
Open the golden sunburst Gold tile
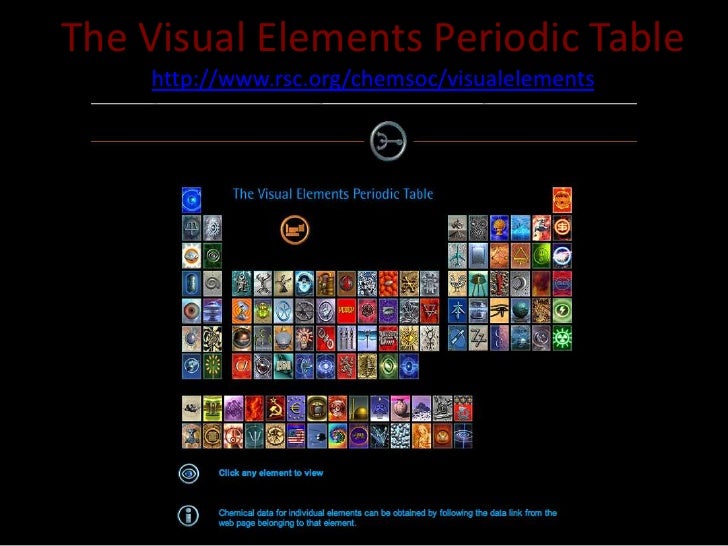(x=409, y=338)
